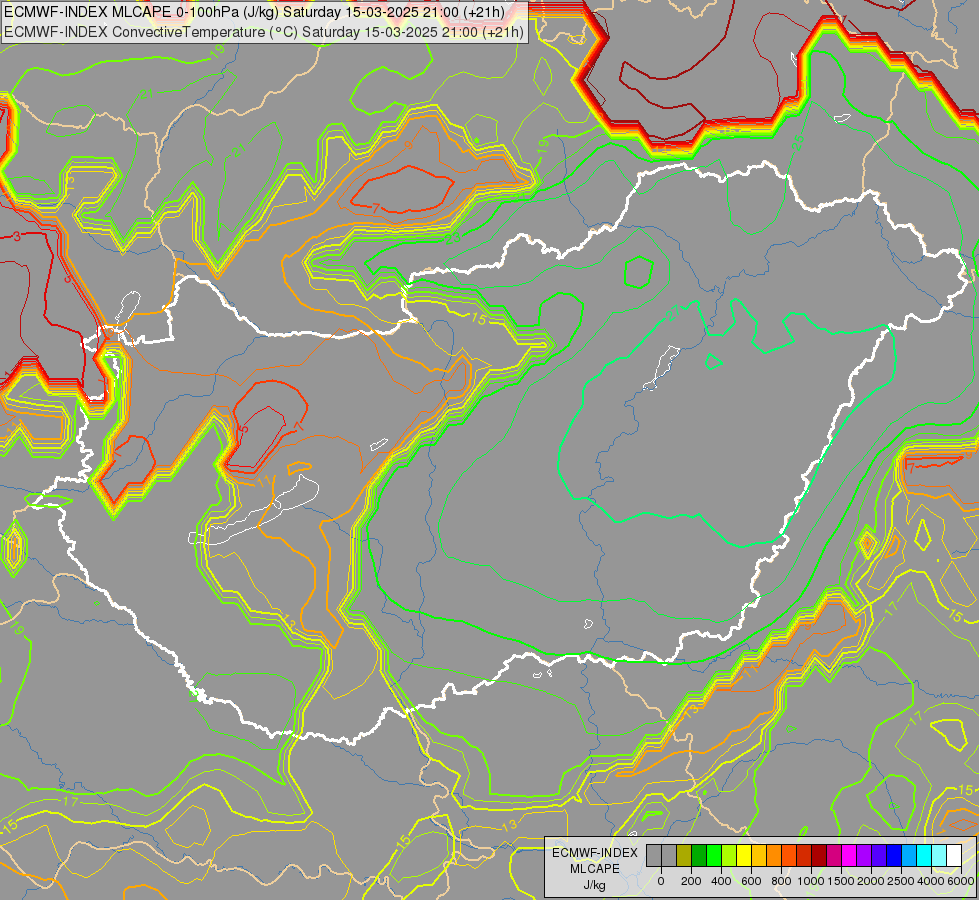
Task: Select the dark green legend swatch
Action: 699,856
